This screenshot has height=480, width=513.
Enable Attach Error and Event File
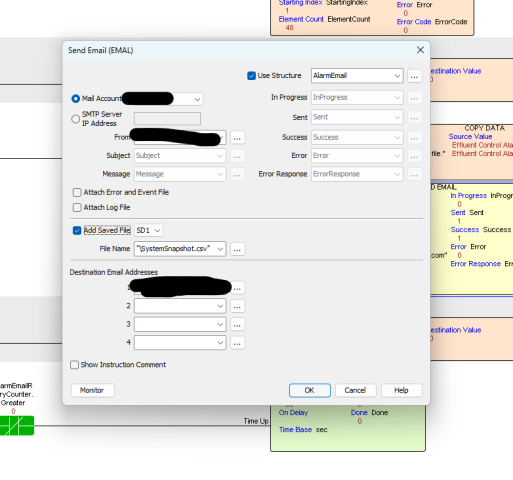[x=77, y=192]
